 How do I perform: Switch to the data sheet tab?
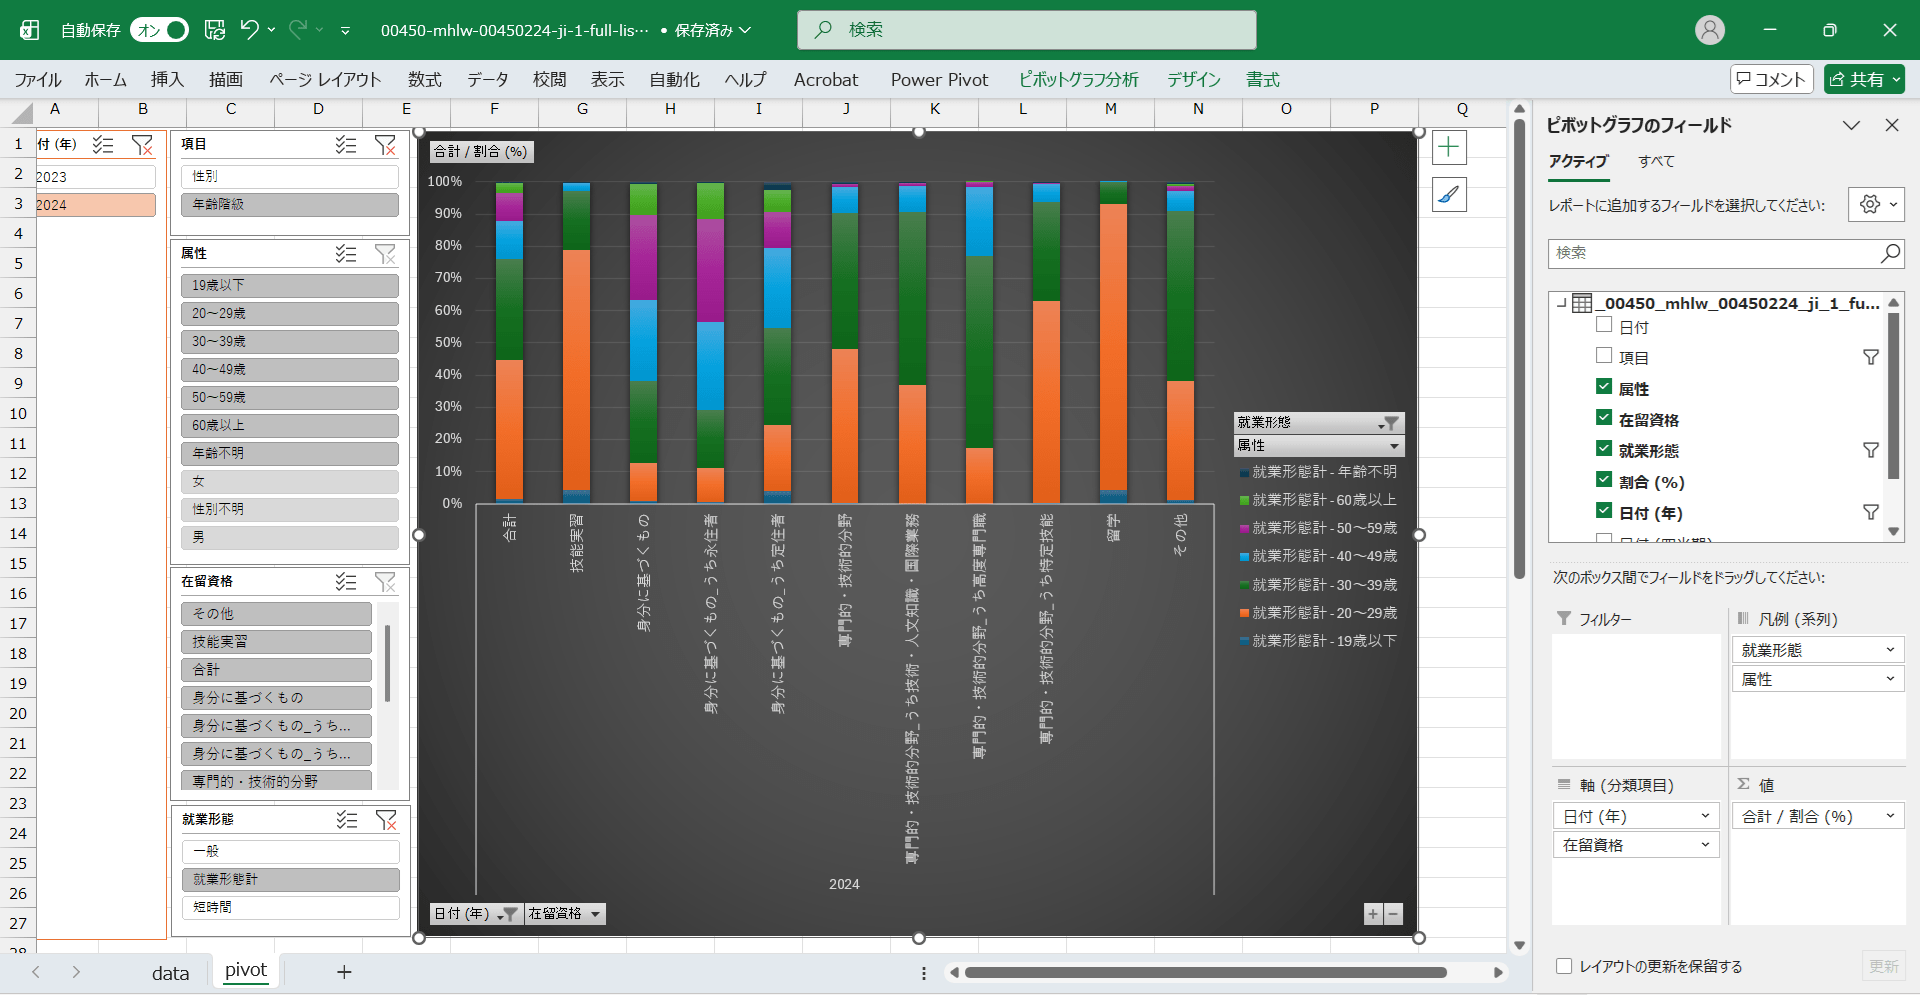[x=170, y=973]
